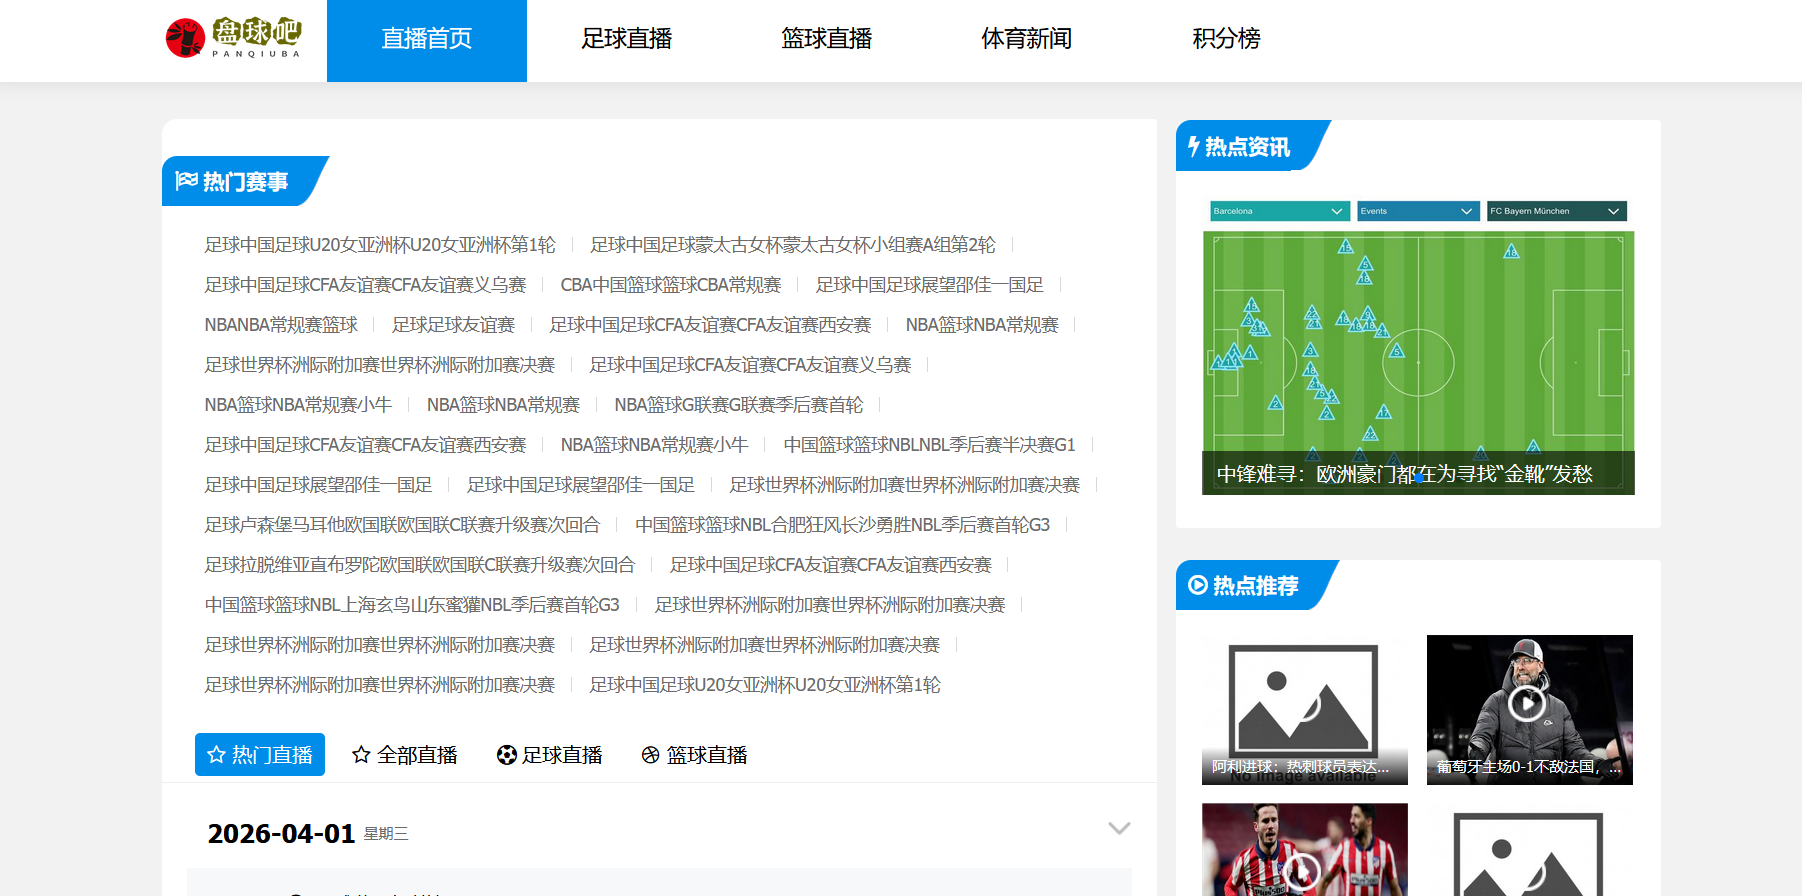Viewport: 1802px width, 896px height.
Task: Click the 热点资讯 section heading
Action: (1247, 147)
